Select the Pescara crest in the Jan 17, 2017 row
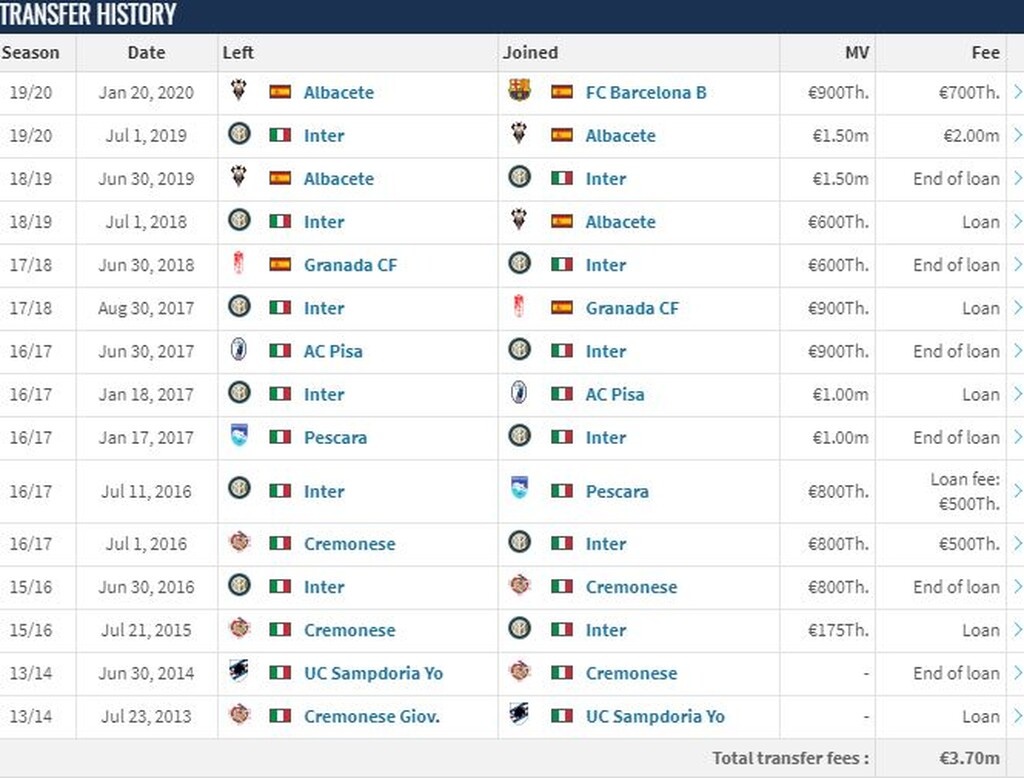 pos(238,436)
